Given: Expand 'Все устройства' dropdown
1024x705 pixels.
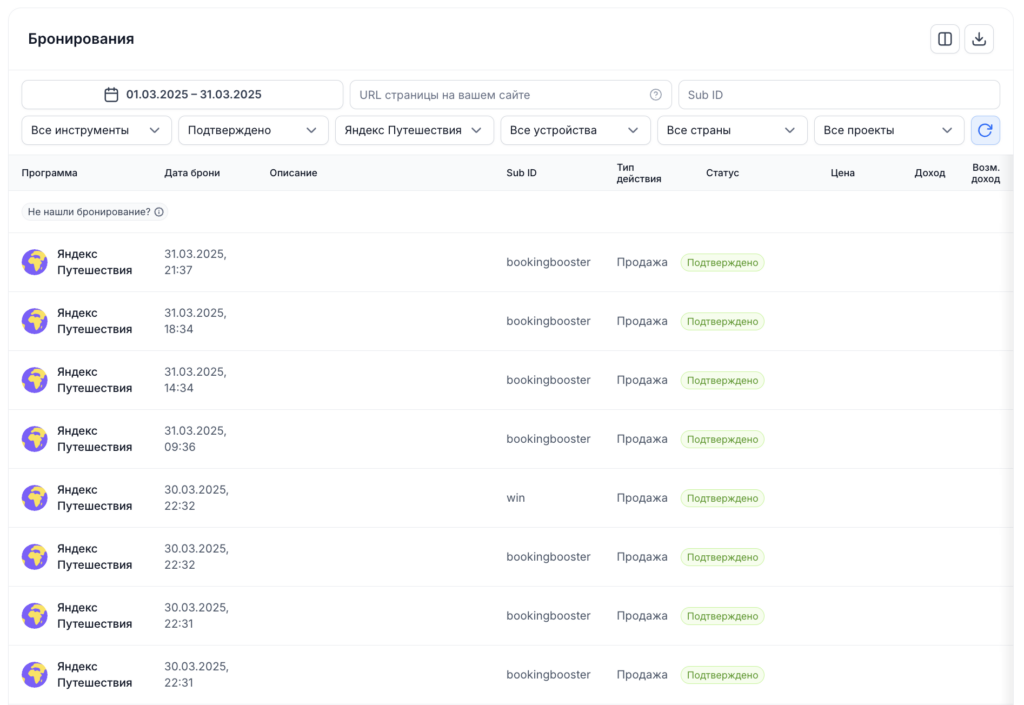Looking at the screenshot, I should pos(575,130).
